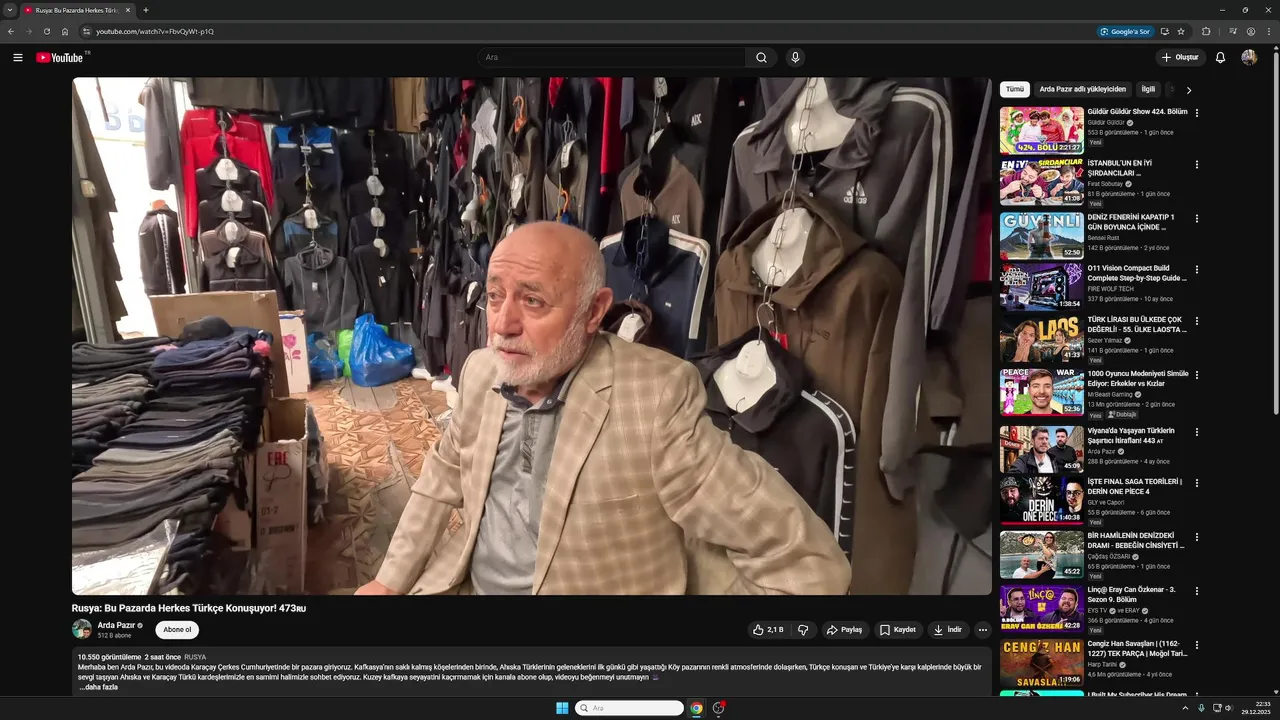Click the Google'a Sor button
This screenshot has width=1280, height=720.
pos(1125,31)
